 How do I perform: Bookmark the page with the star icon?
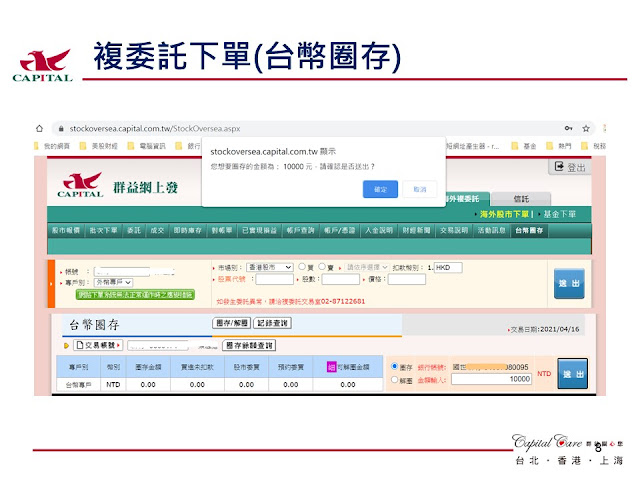pyautogui.click(x=586, y=129)
